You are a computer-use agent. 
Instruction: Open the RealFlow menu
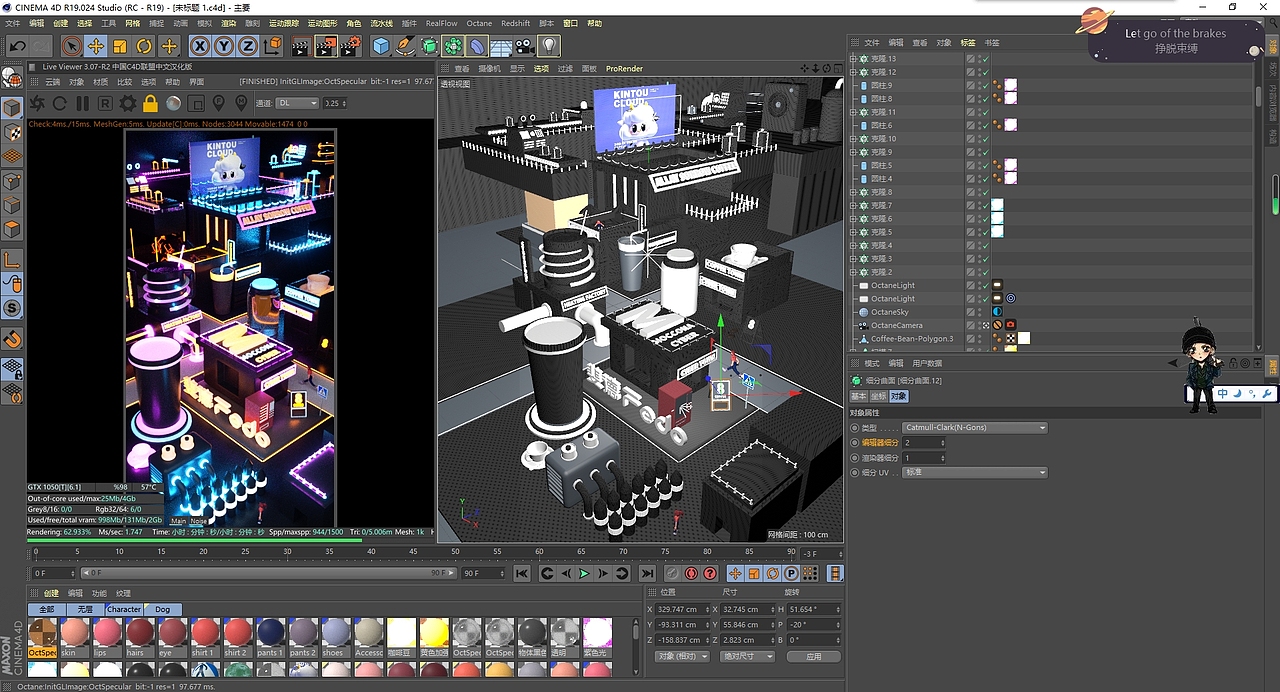click(x=441, y=23)
